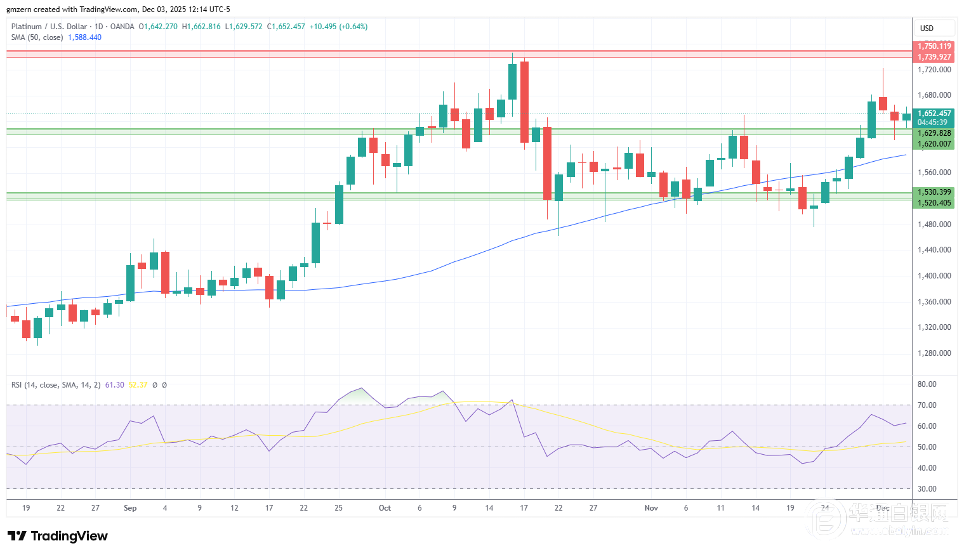The width and height of the screenshot is (964, 556).
Task: Click the 1,629.828 green price label
Action: click(933, 133)
